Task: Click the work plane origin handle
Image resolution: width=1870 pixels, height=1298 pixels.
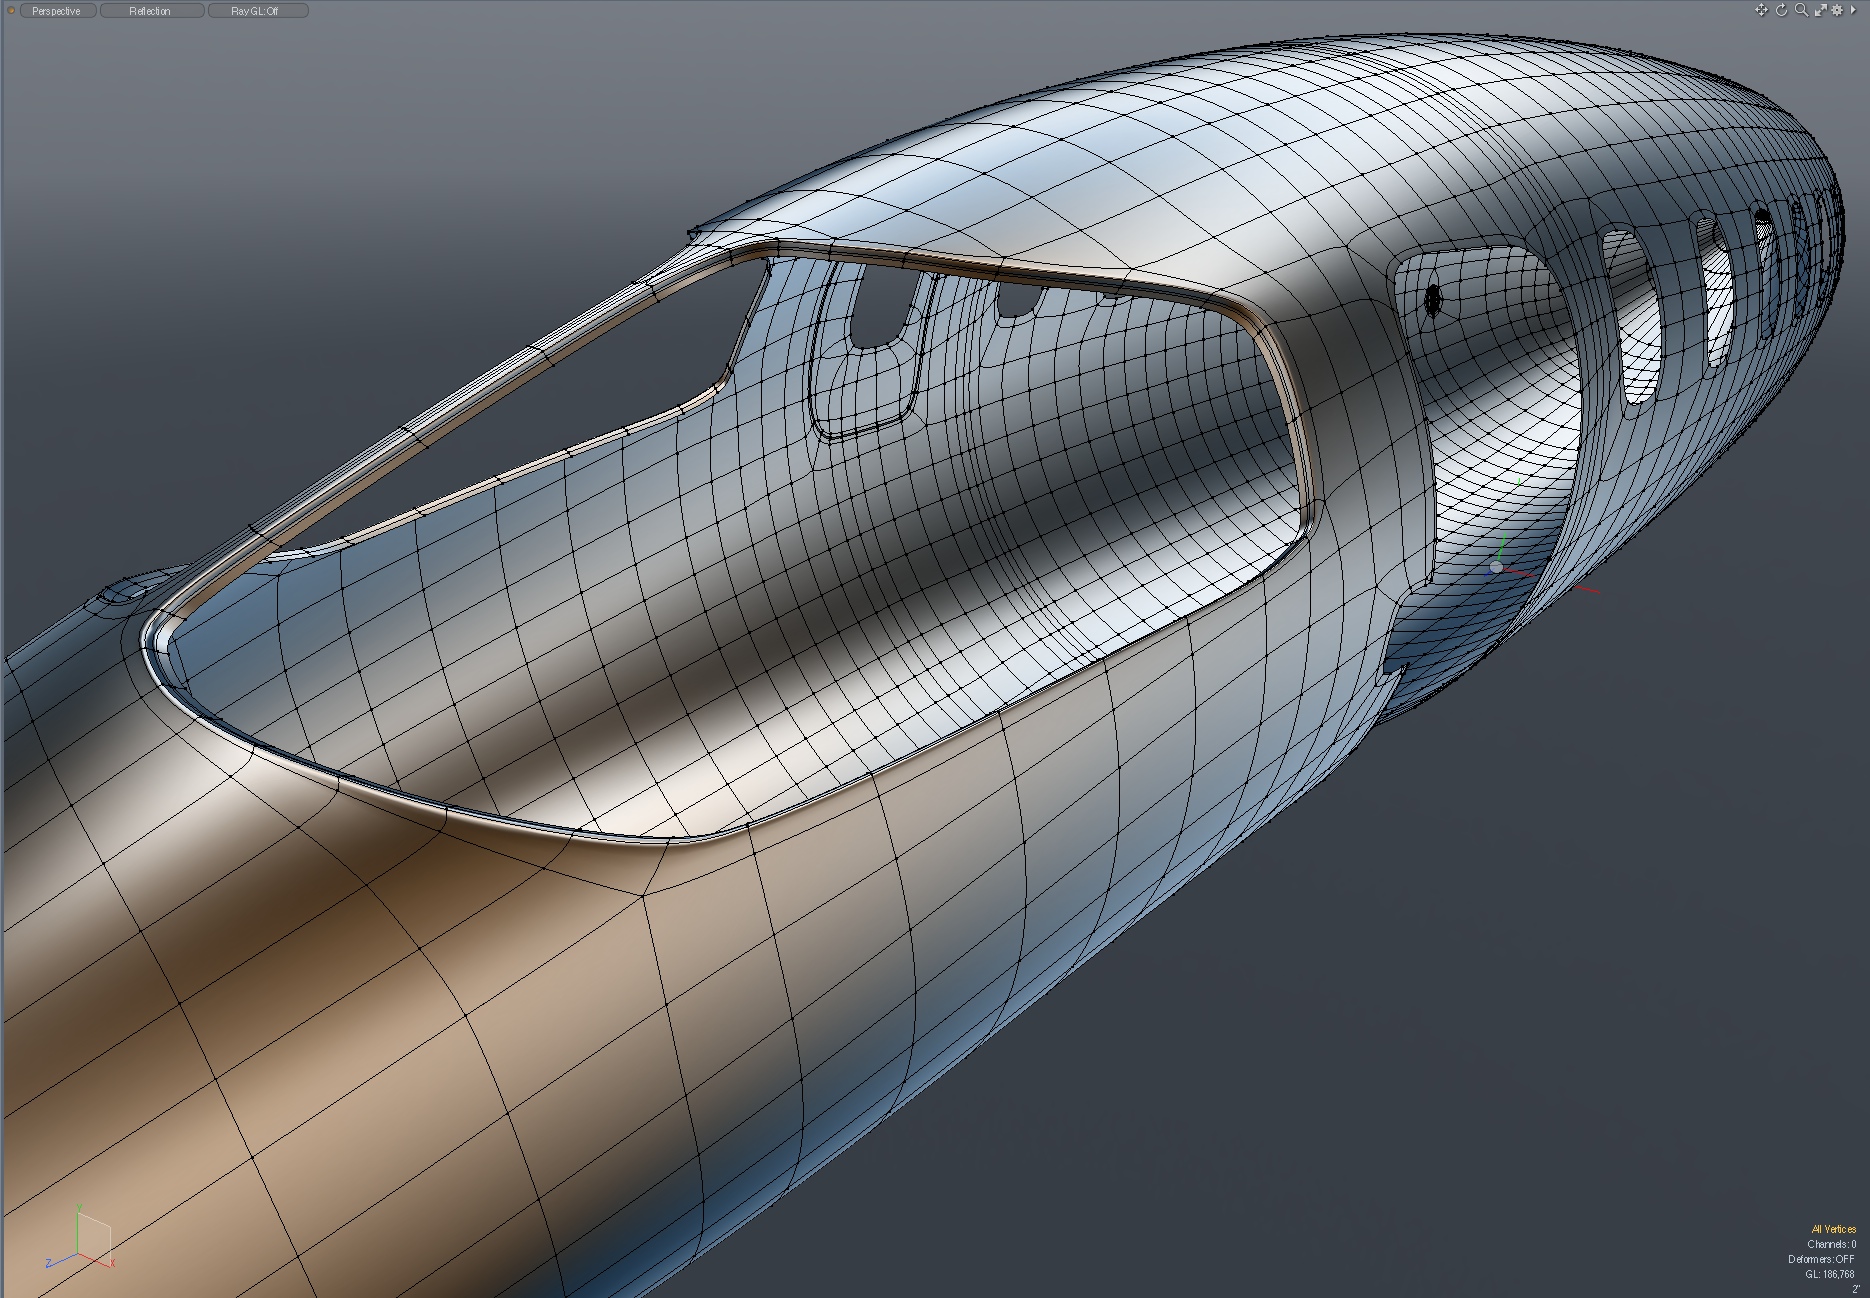Action: (1496, 567)
